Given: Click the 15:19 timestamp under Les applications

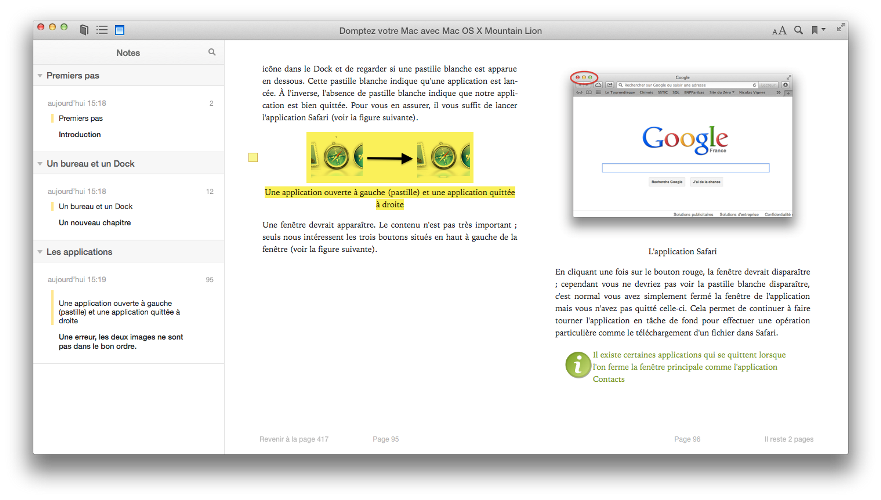Looking at the screenshot, I should point(76,279).
